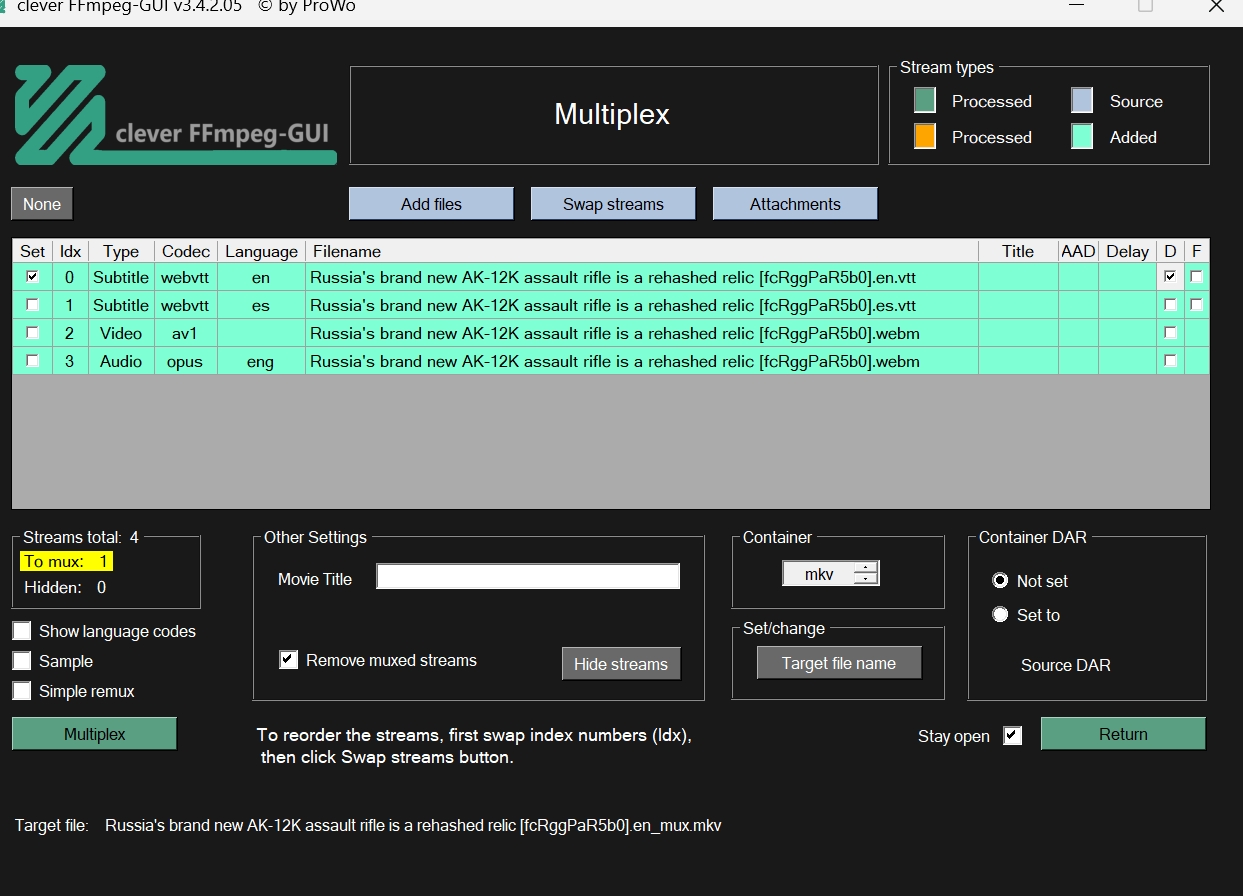Click the Filename column header
The width and height of the screenshot is (1243, 896).
(642, 251)
